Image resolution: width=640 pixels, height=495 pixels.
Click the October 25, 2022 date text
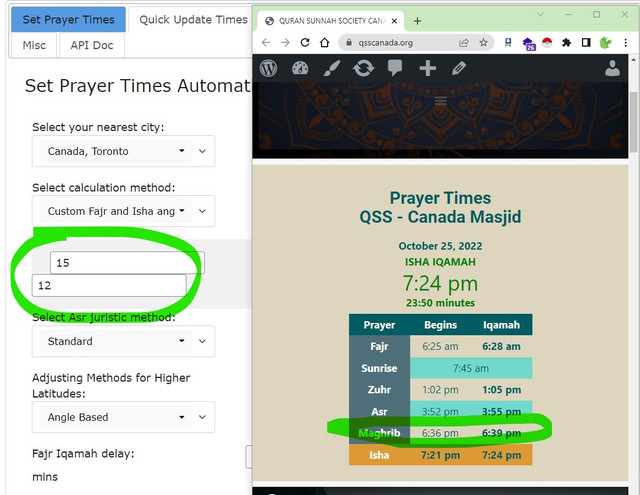[x=440, y=246]
